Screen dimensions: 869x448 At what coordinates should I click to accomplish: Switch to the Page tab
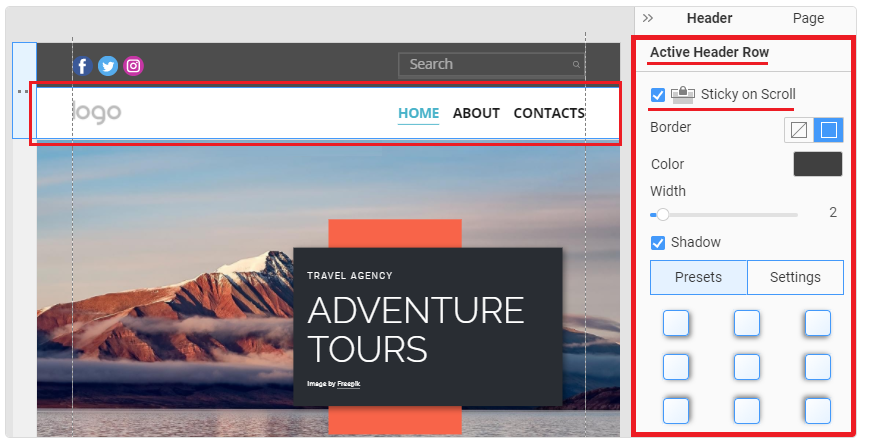click(x=808, y=18)
